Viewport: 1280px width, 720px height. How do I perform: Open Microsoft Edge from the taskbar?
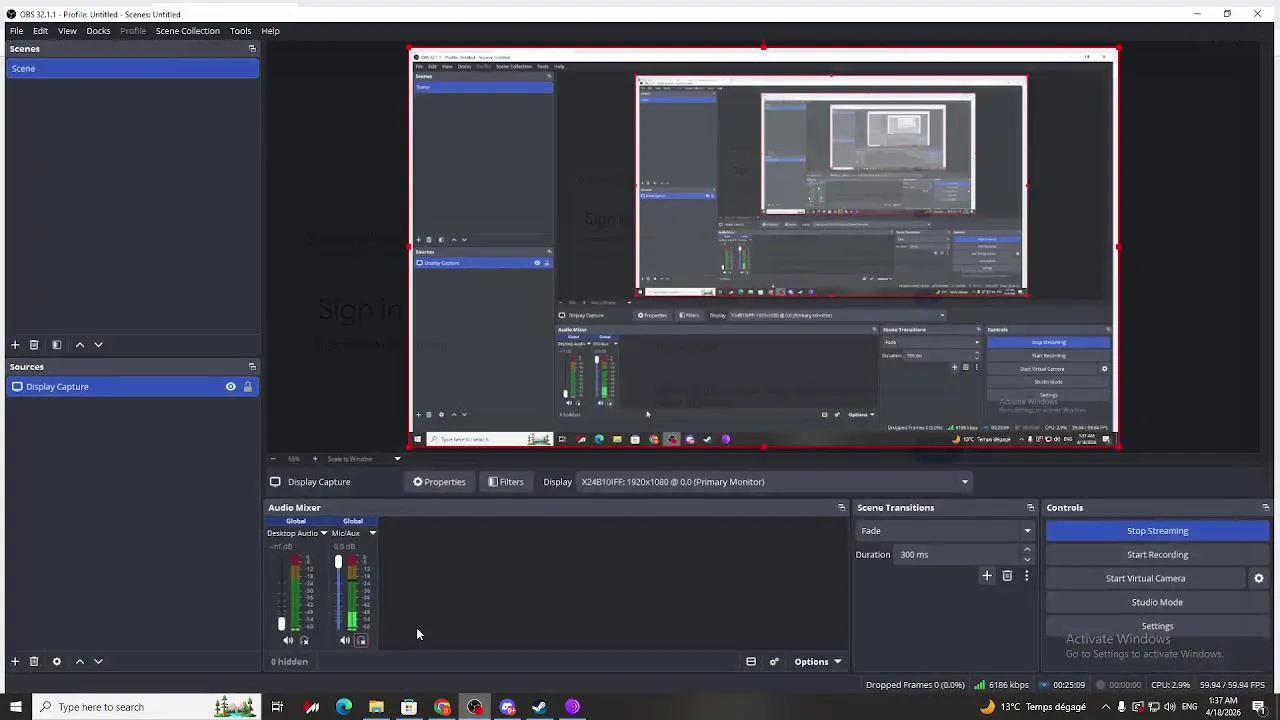(x=344, y=707)
